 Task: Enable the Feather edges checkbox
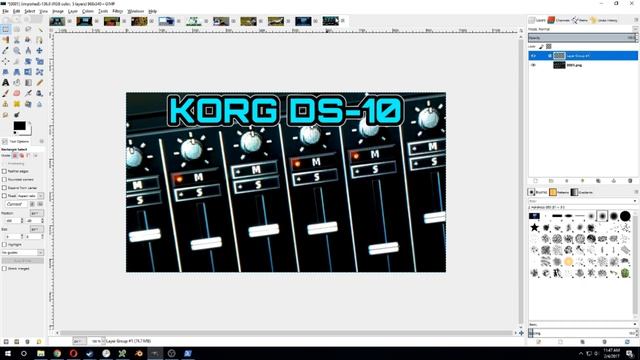pyautogui.click(x=4, y=171)
